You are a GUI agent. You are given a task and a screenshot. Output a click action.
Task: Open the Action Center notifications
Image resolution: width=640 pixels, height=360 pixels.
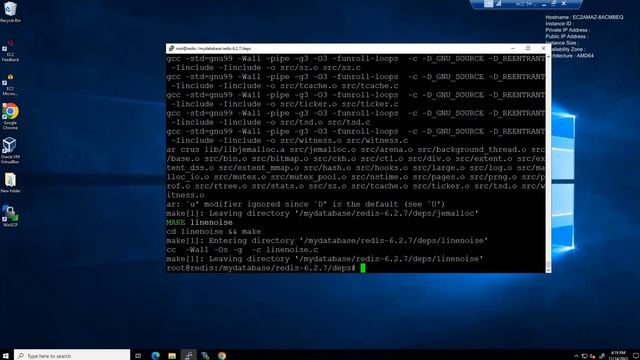point(636,356)
